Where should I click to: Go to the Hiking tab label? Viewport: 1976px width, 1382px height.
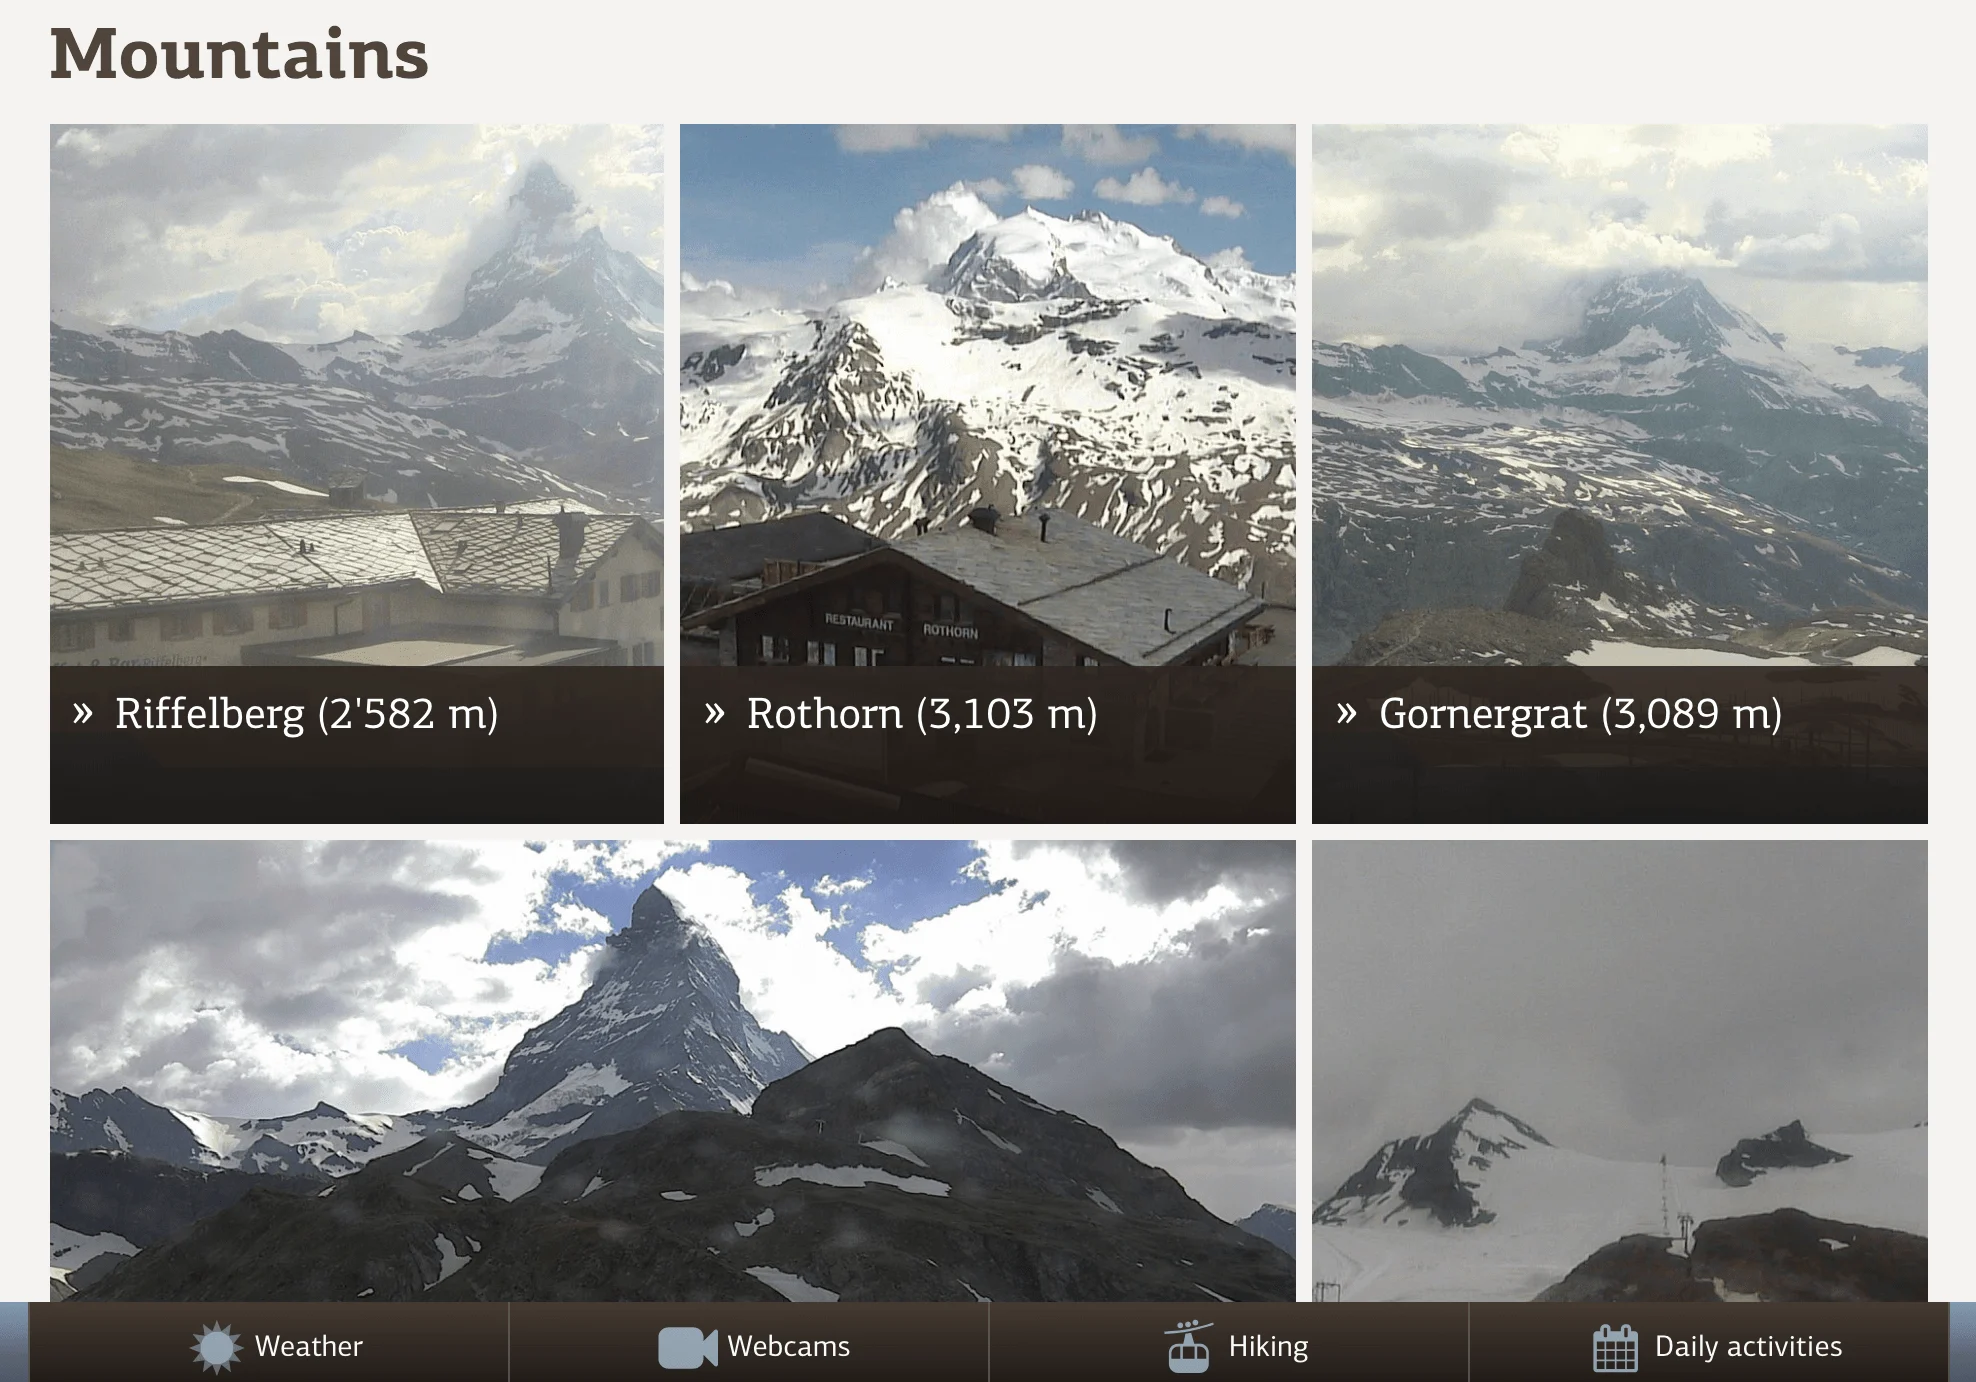pyautogui.click(x=1268, y=1347)
